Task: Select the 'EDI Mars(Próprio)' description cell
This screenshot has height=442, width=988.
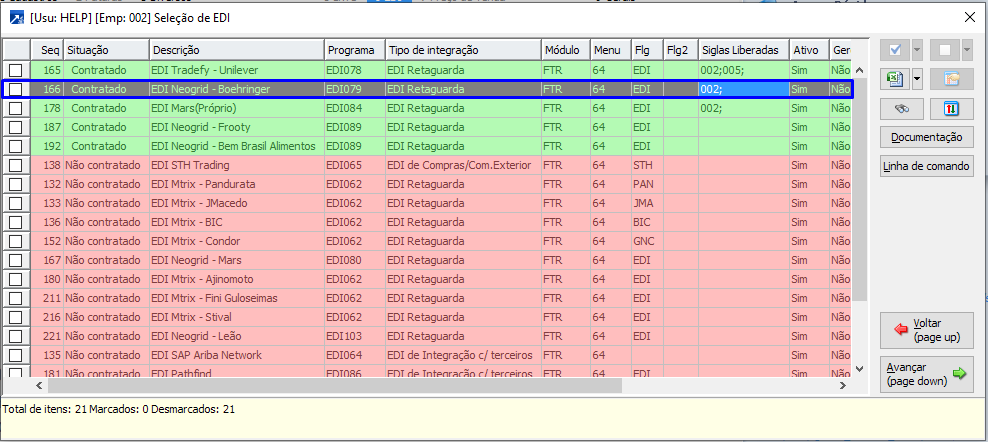Action: (237, 108)
